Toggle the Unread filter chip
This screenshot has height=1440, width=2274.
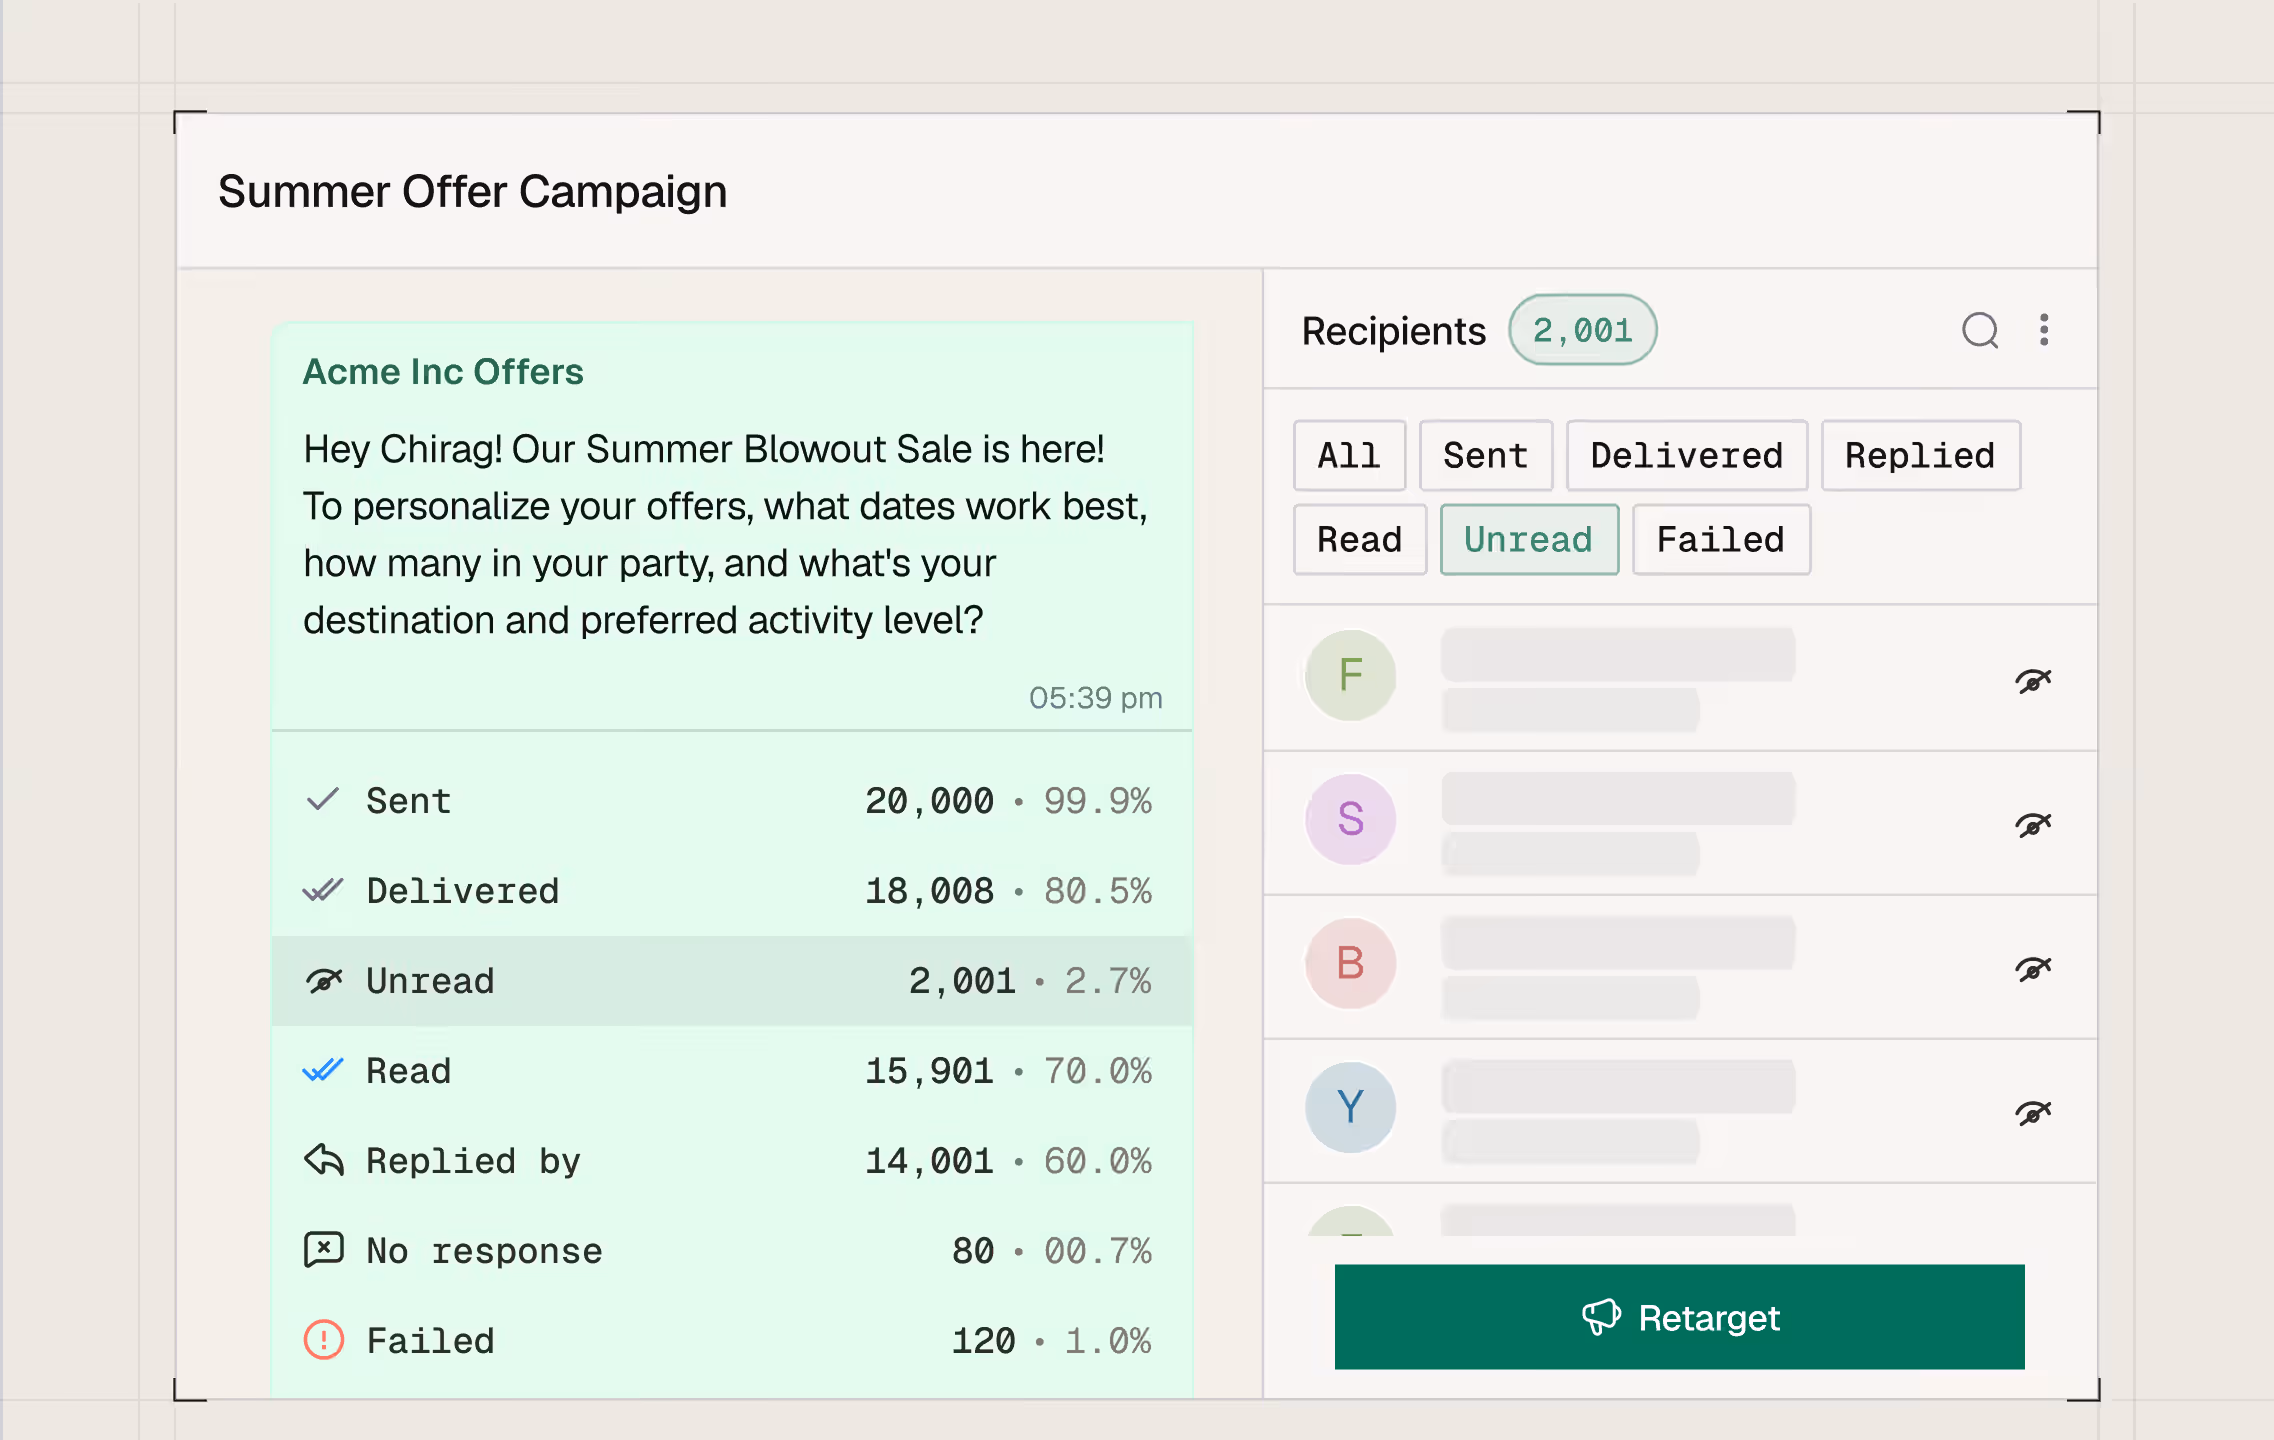[x=1528, y=540]
